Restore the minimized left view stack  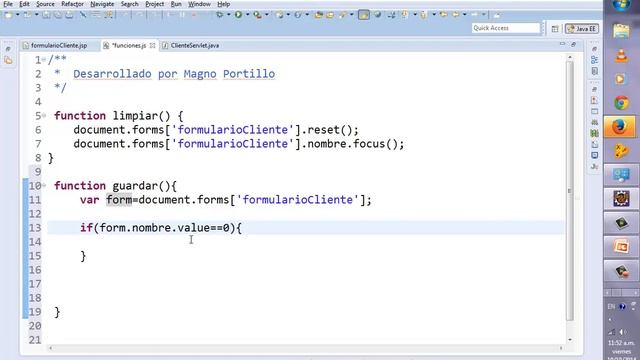tap(8, 49)
